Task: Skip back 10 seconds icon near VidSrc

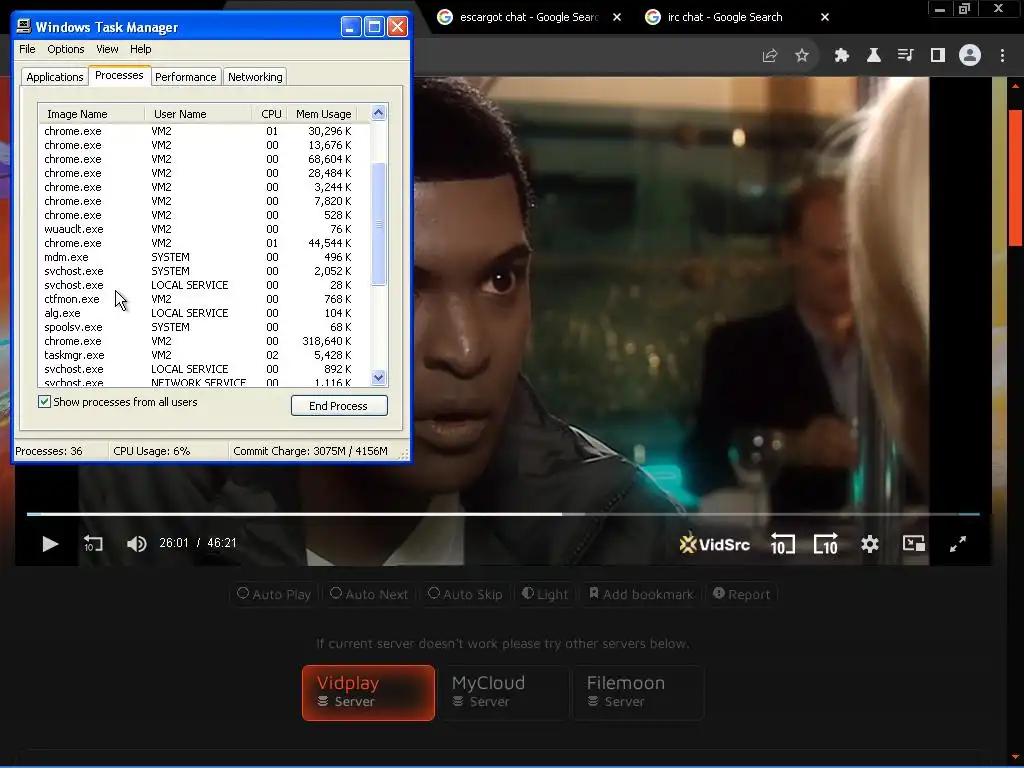Action: (782, 543)
